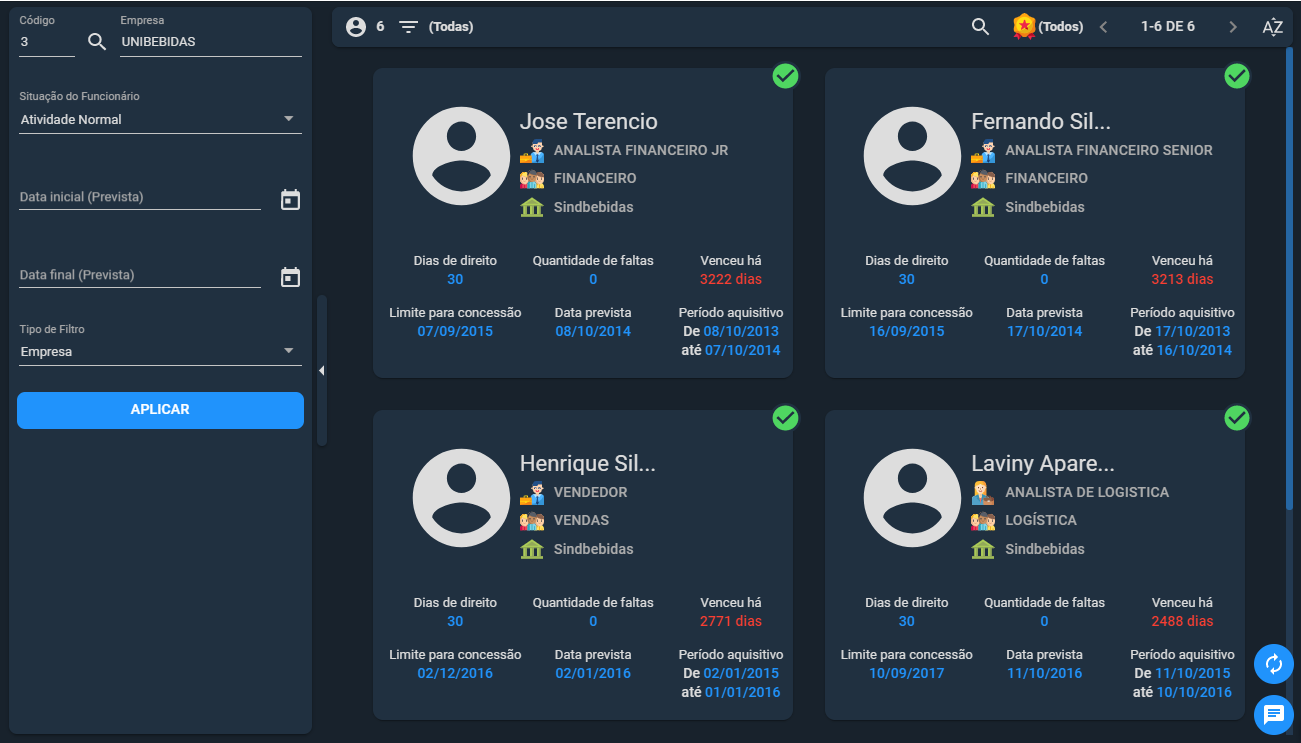Click Fernando Sil...'s avatar picture

tap(912, 156)
